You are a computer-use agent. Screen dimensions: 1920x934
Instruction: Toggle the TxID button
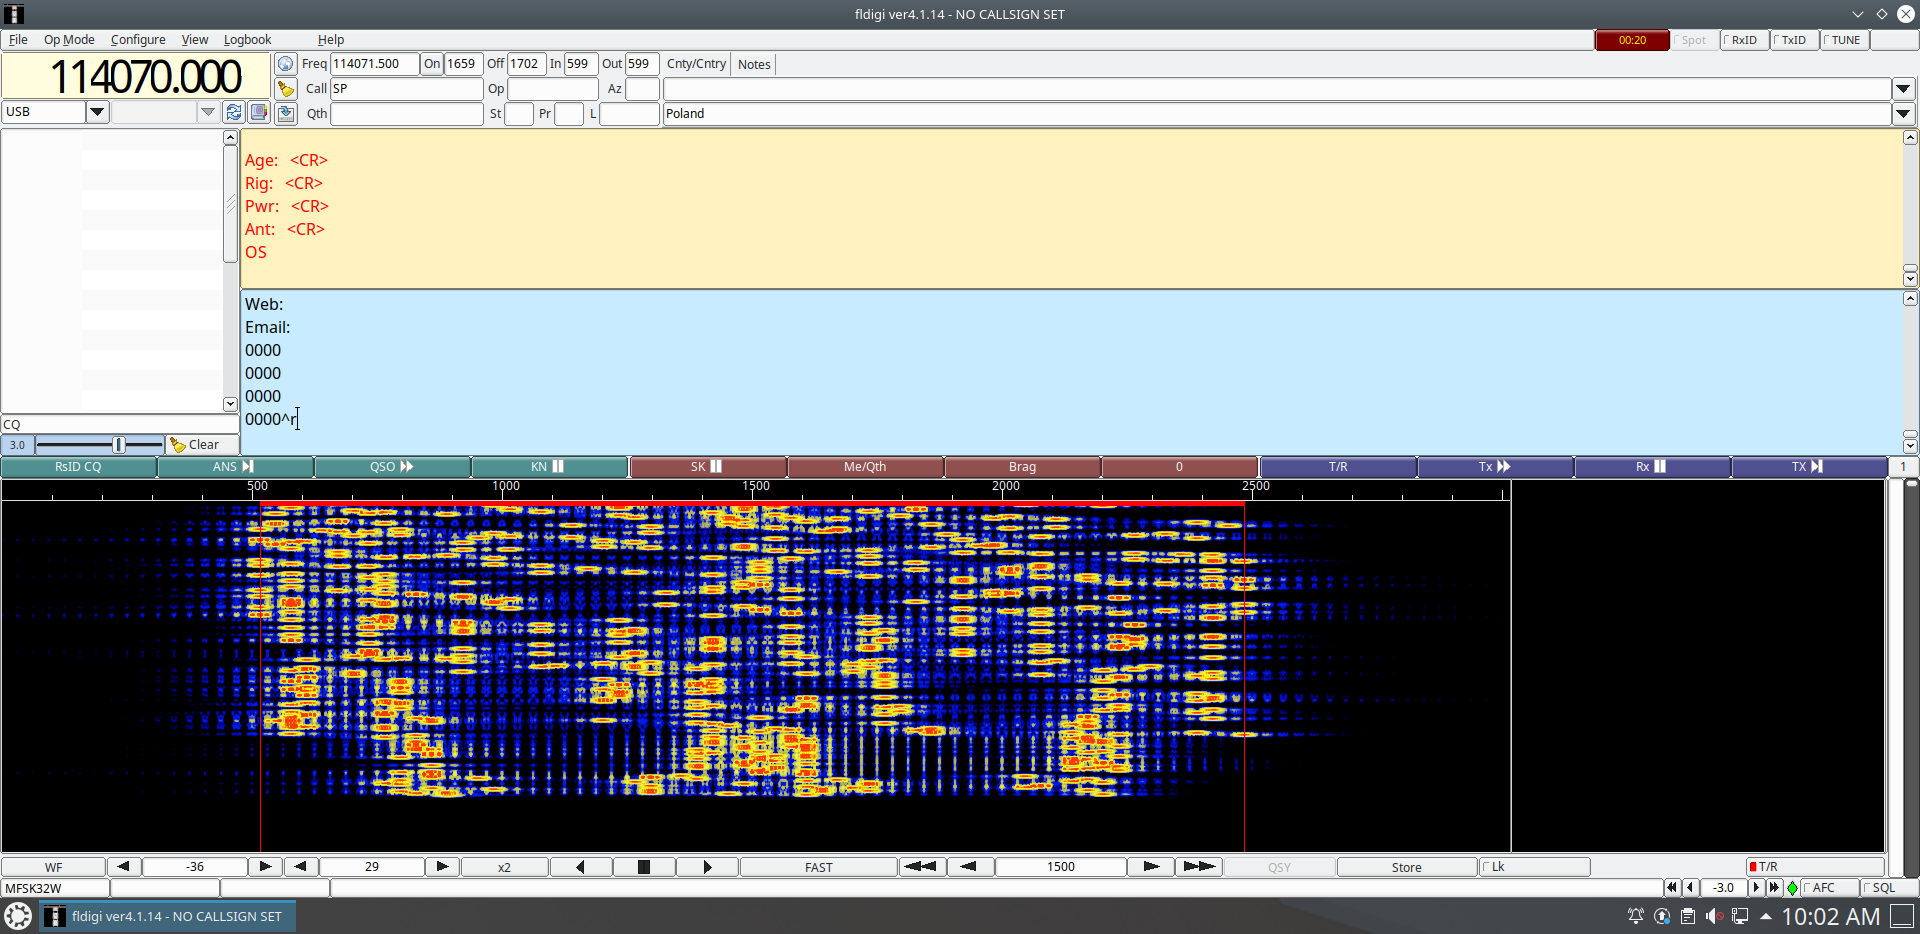click(x=1794, y=40)
